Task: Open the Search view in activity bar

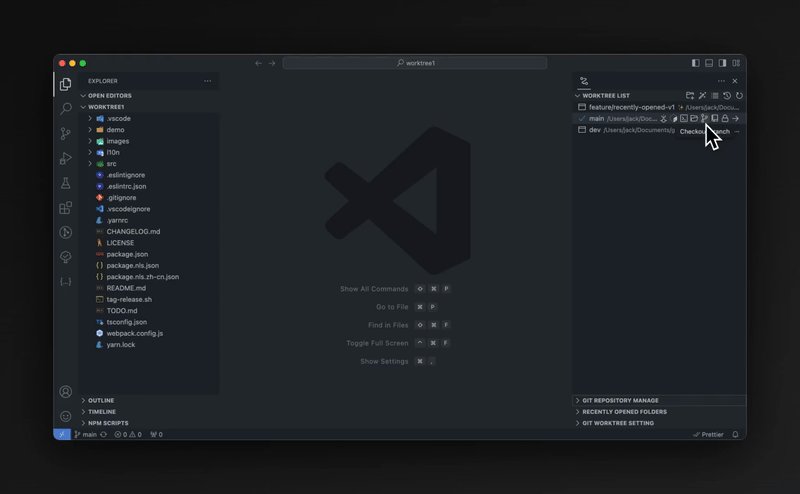Action: pos(65,108)
